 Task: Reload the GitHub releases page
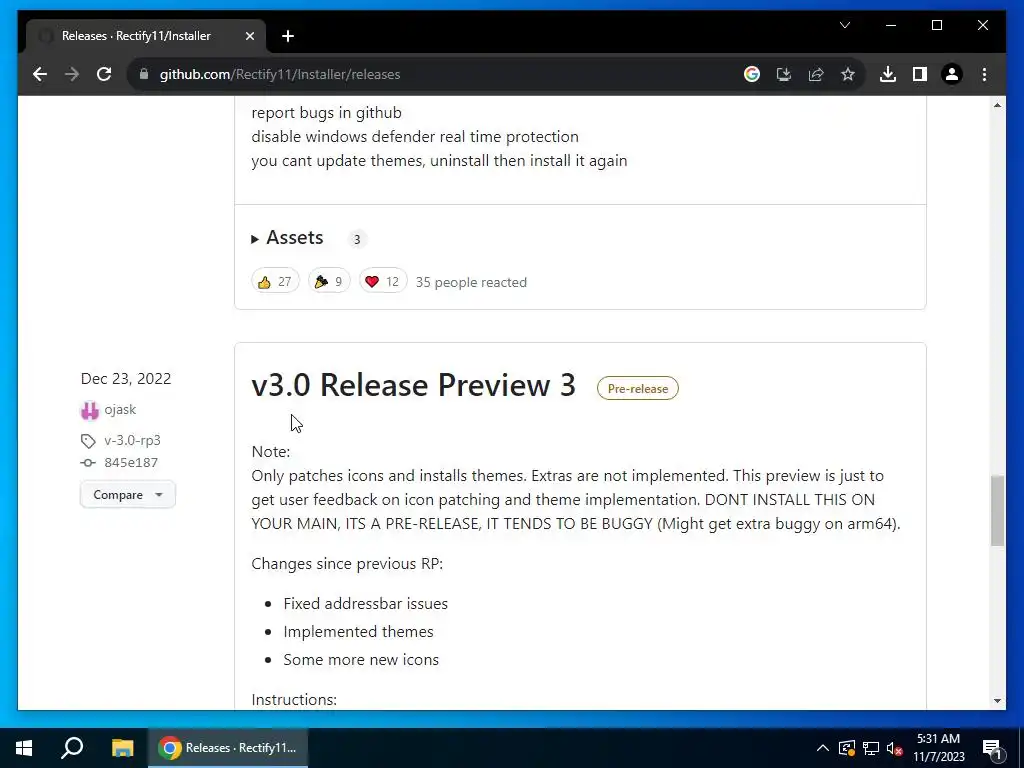[x=104, y=74]
